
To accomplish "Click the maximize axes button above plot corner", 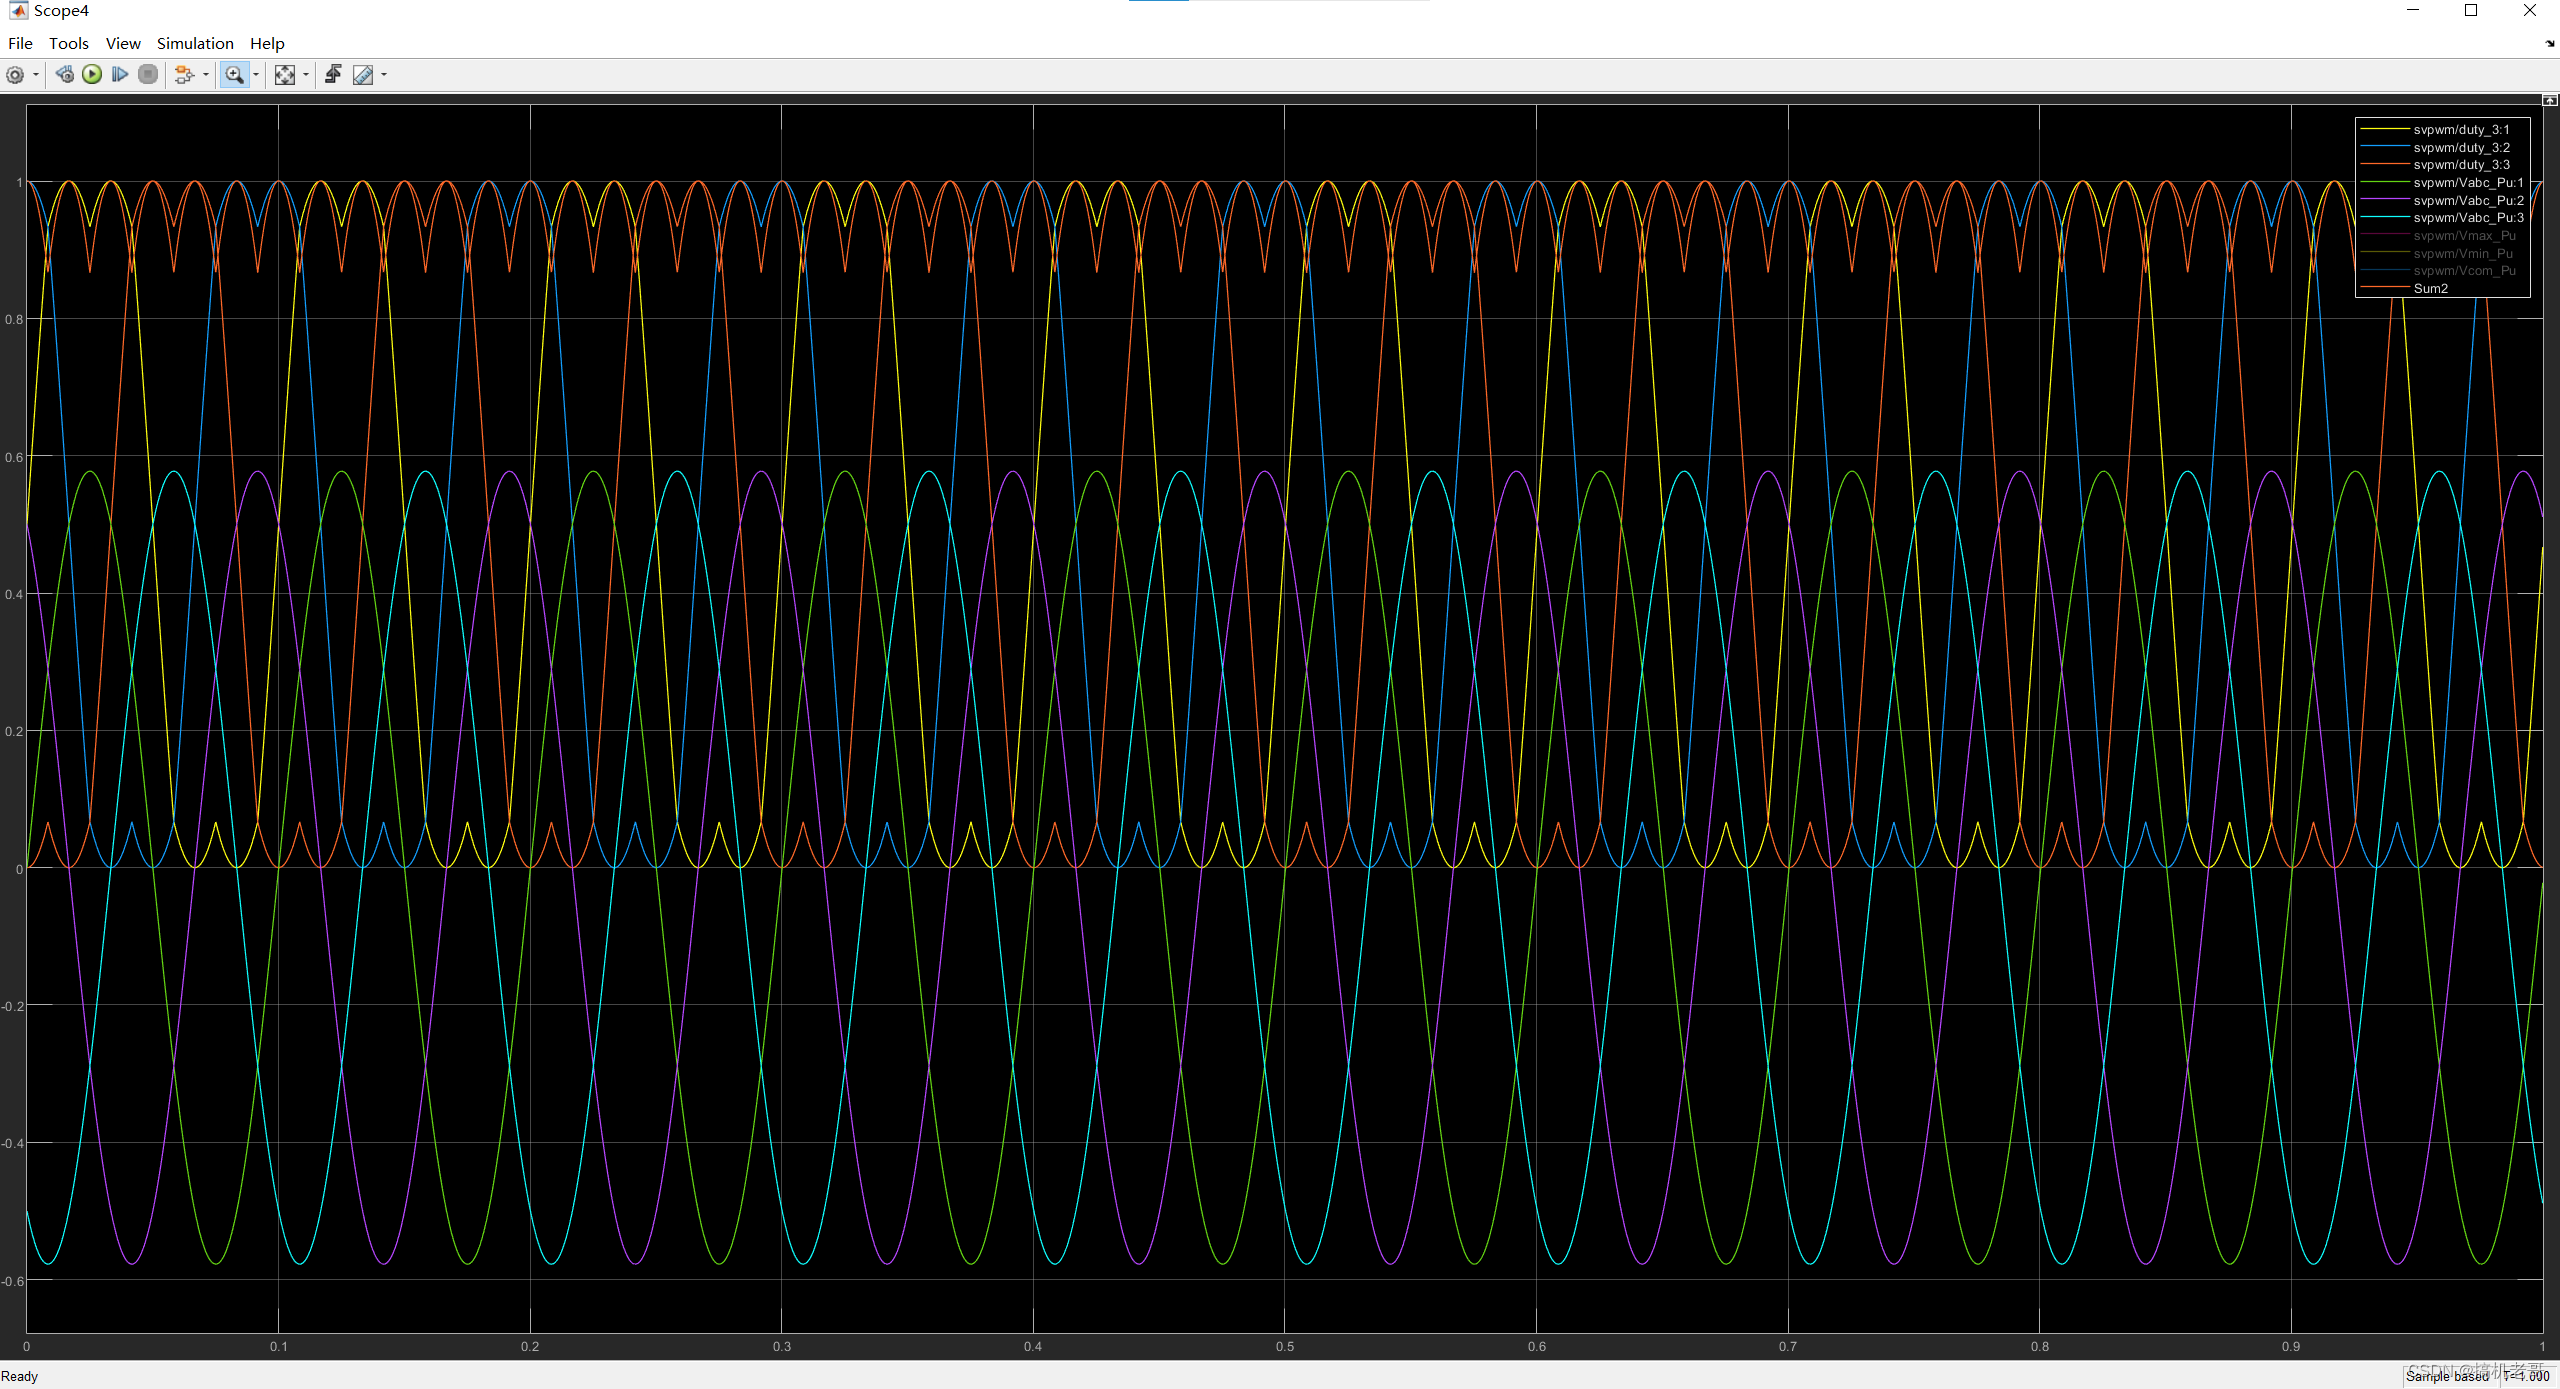I will coord(2550,100).
